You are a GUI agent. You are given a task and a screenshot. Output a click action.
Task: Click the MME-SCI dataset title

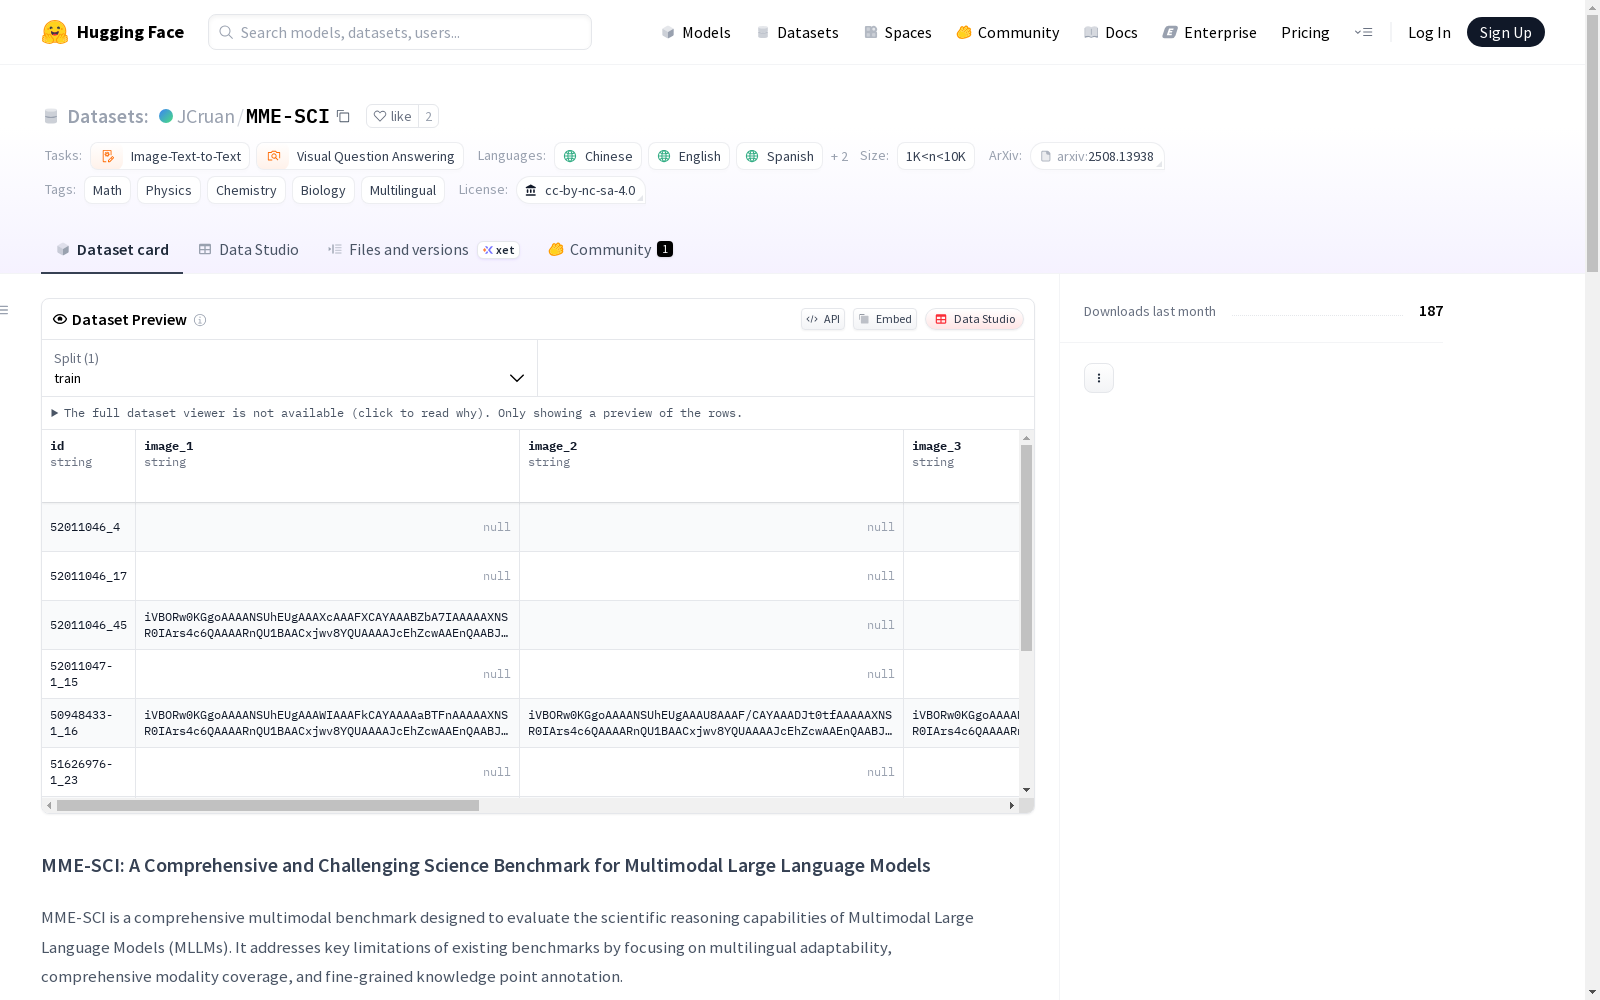[x=288, y=116]
